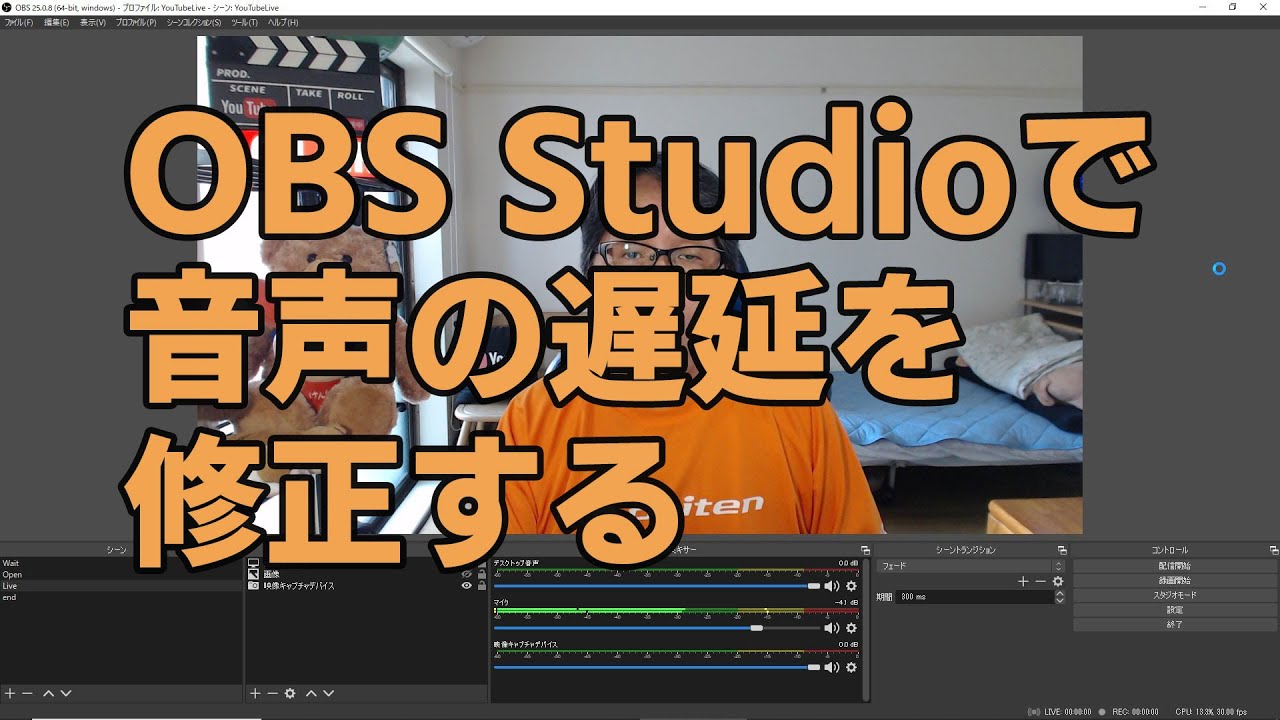Image resolution: width=1280 pixels, height=720 pixels.
Task: Click 配信開始 to start streaming
Action: (1175, 566)
